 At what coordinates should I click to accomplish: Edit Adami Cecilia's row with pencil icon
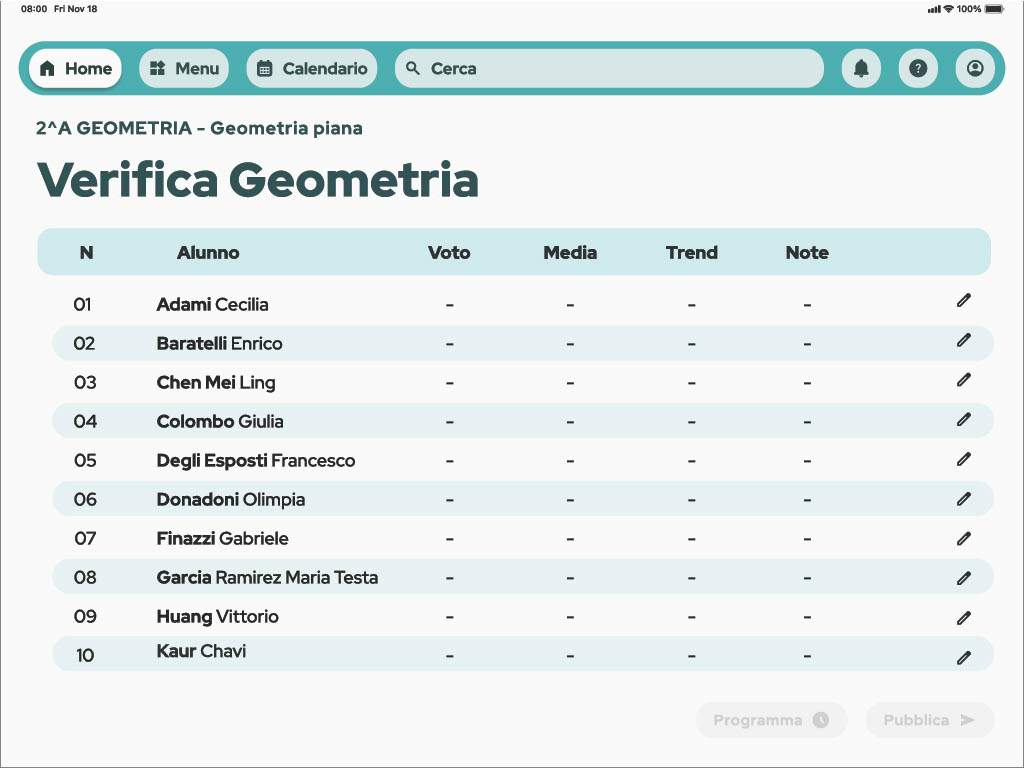[x=963, y=300]
